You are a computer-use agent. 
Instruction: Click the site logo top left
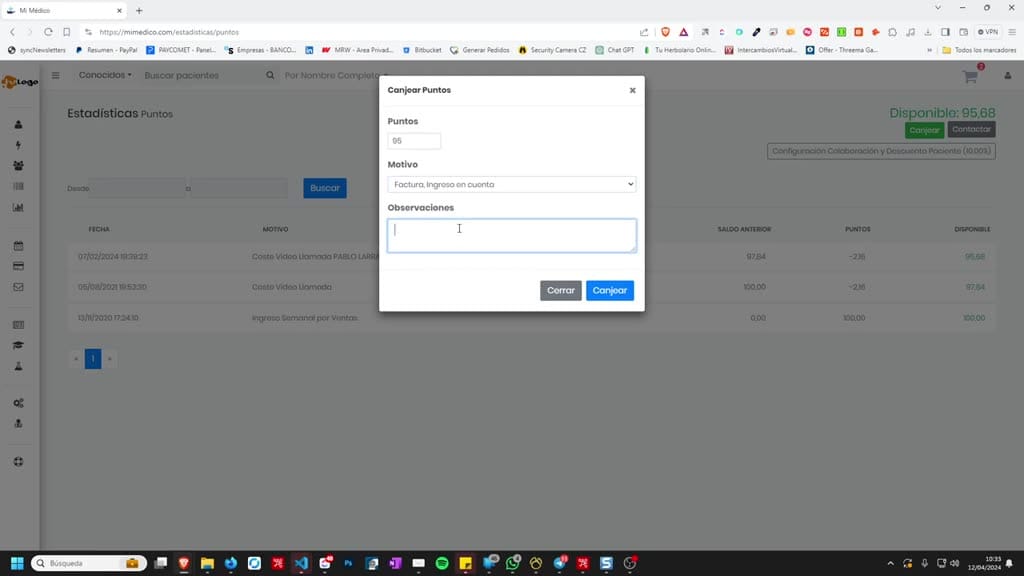[20, 82]
